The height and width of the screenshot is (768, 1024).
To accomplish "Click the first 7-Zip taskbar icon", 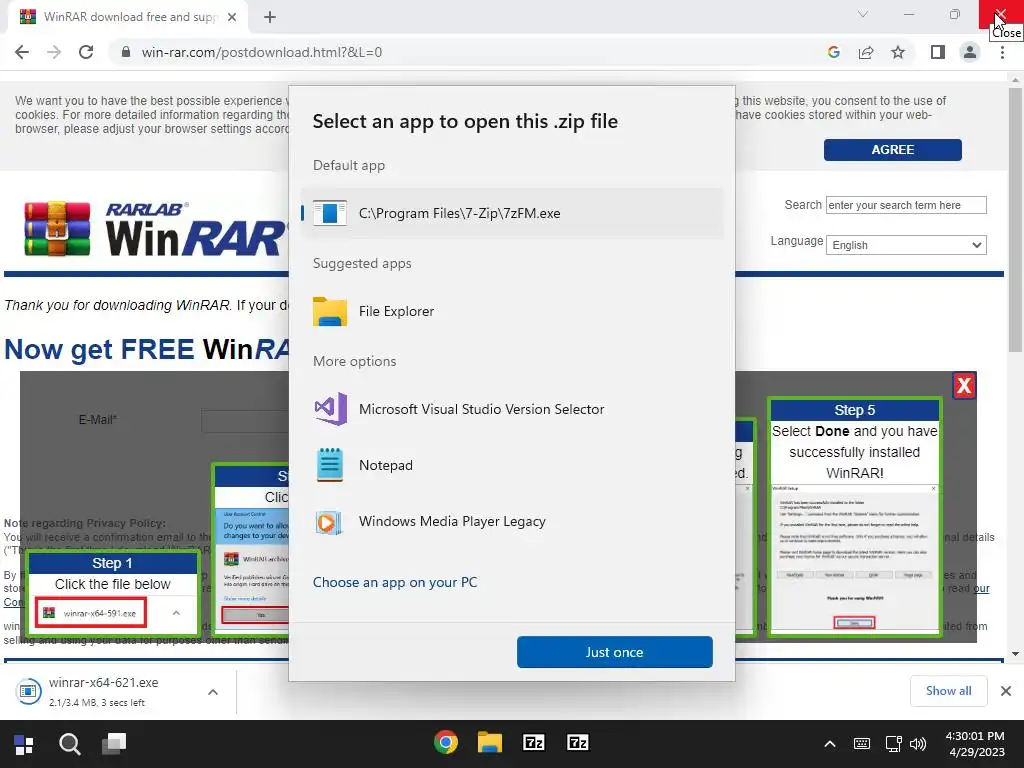I will point(534,743).
